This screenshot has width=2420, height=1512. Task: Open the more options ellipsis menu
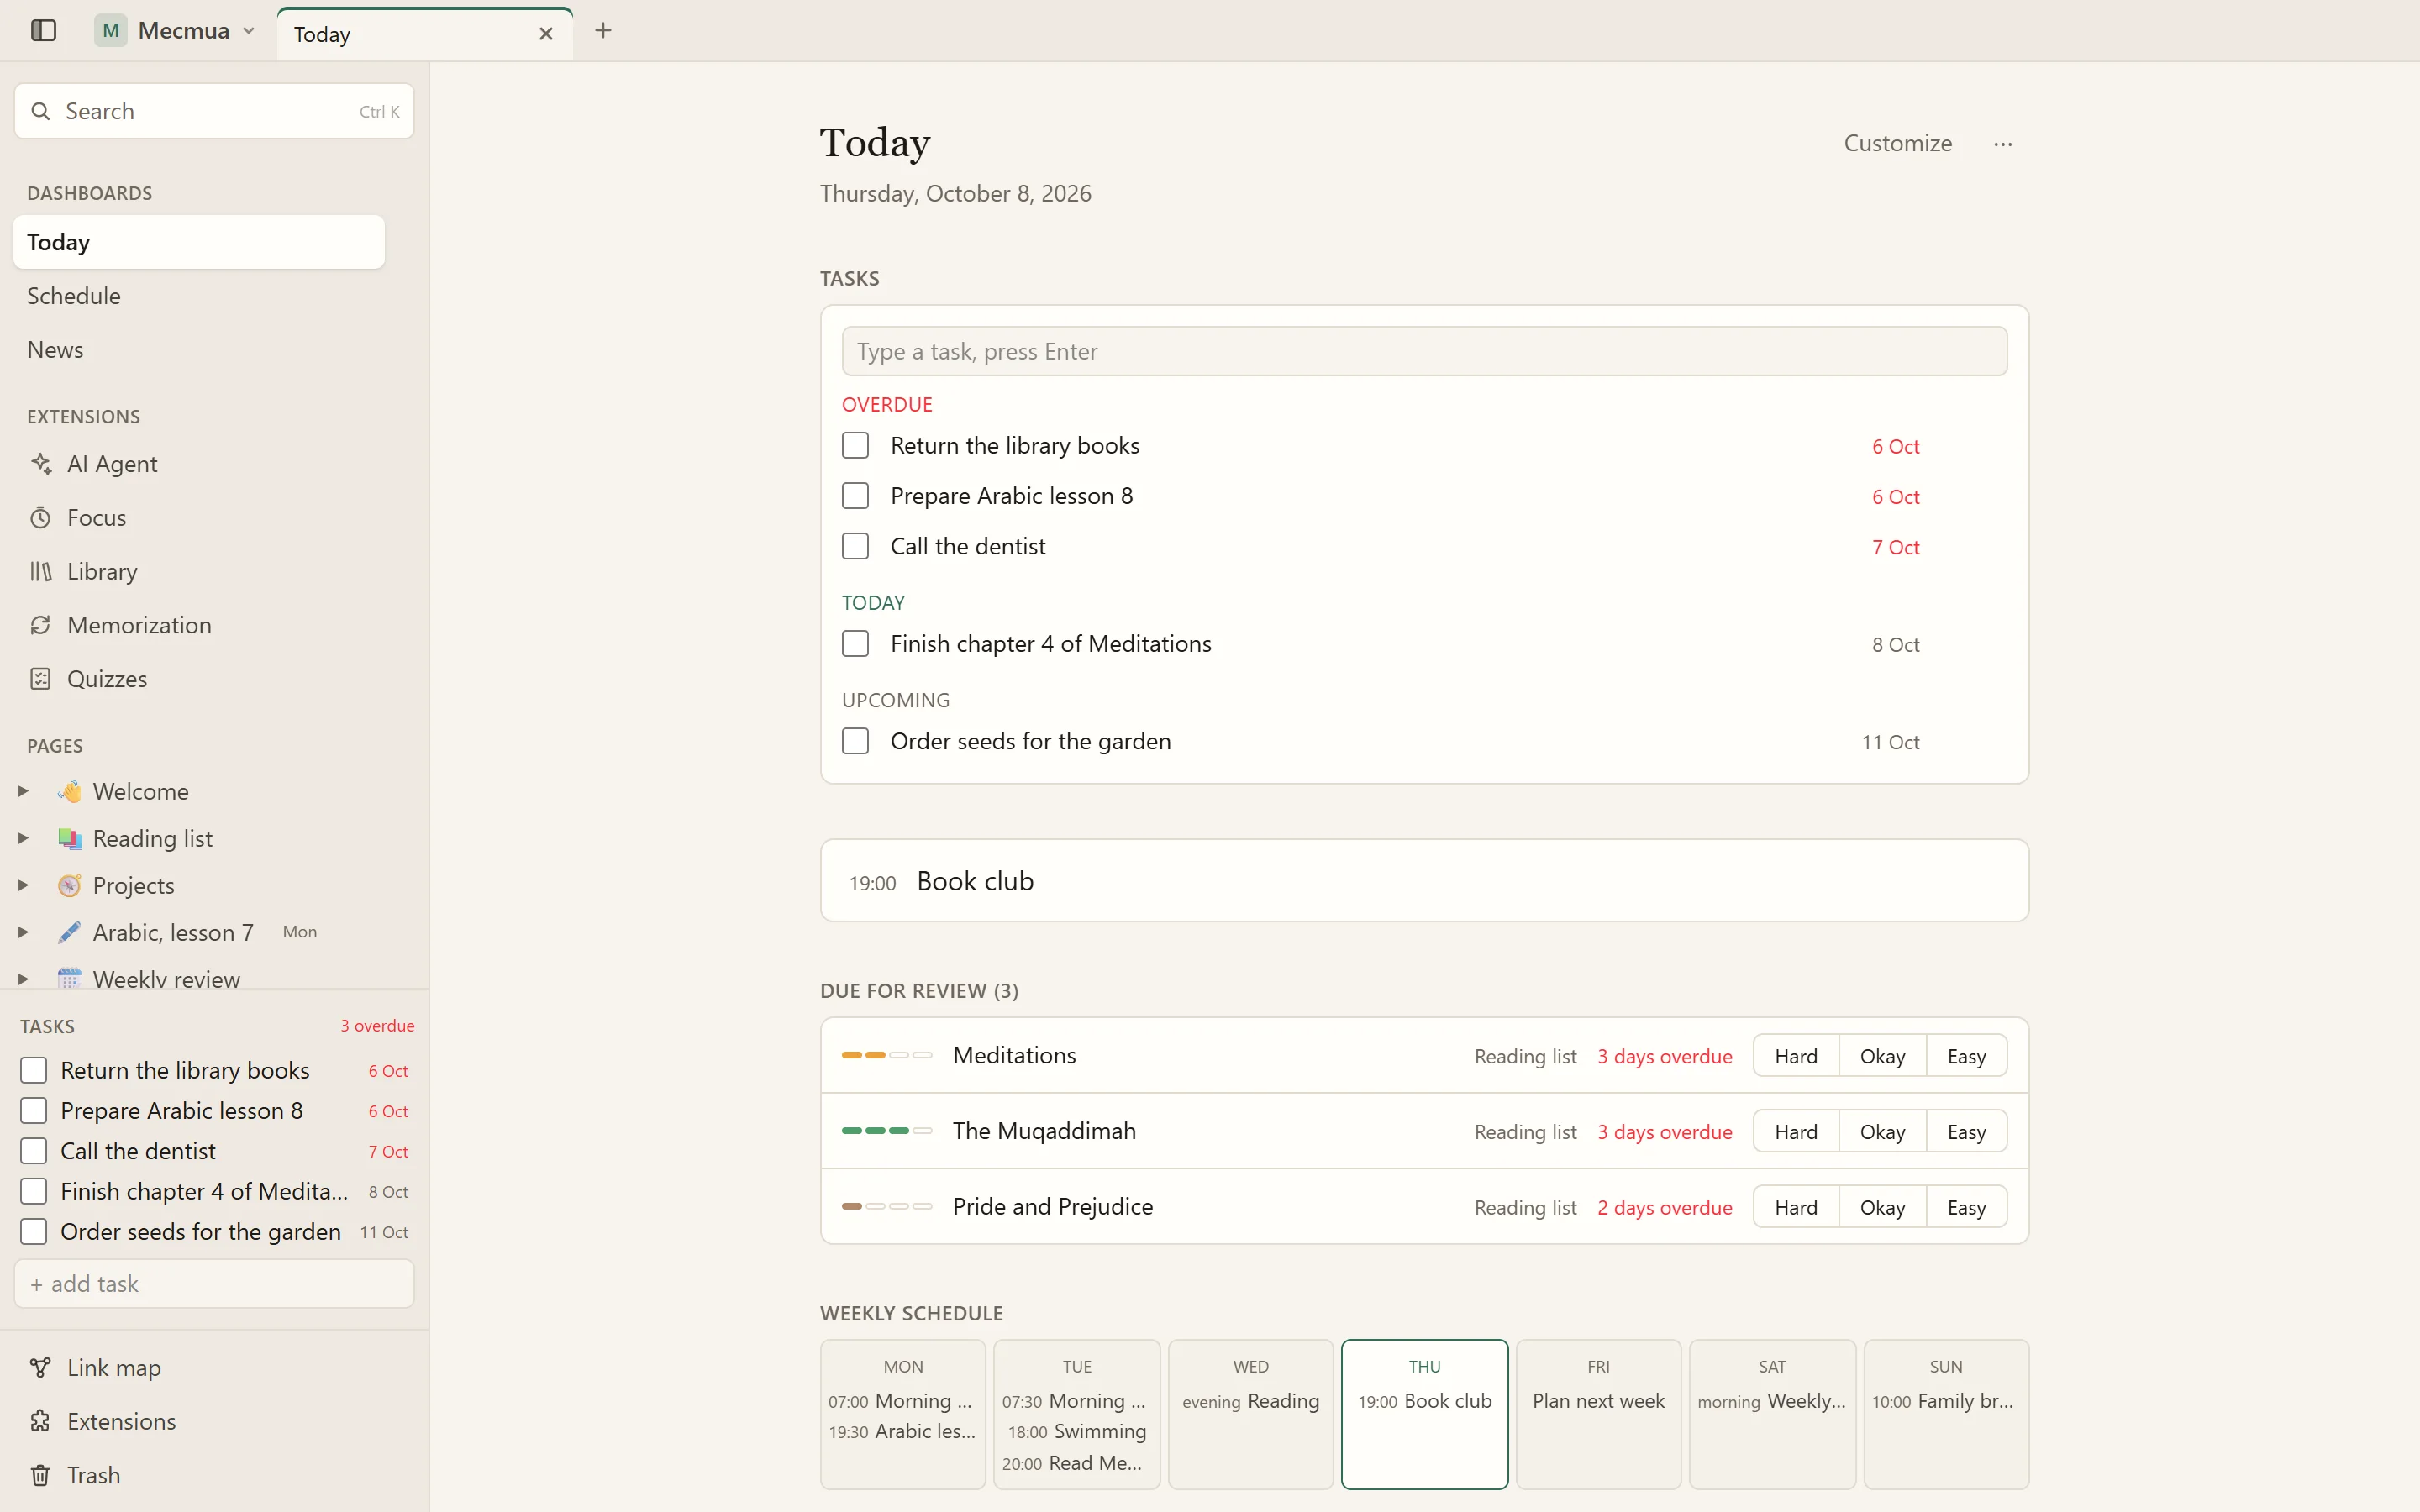(2002, 144)
